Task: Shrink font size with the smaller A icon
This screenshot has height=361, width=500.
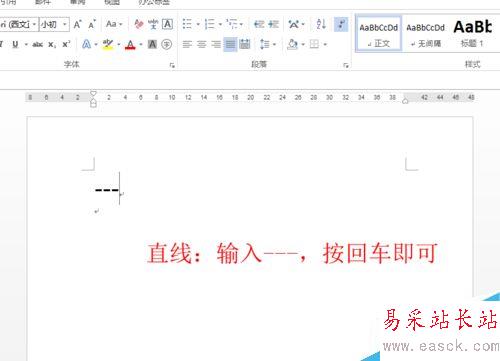Action: [x=92, y=24]
